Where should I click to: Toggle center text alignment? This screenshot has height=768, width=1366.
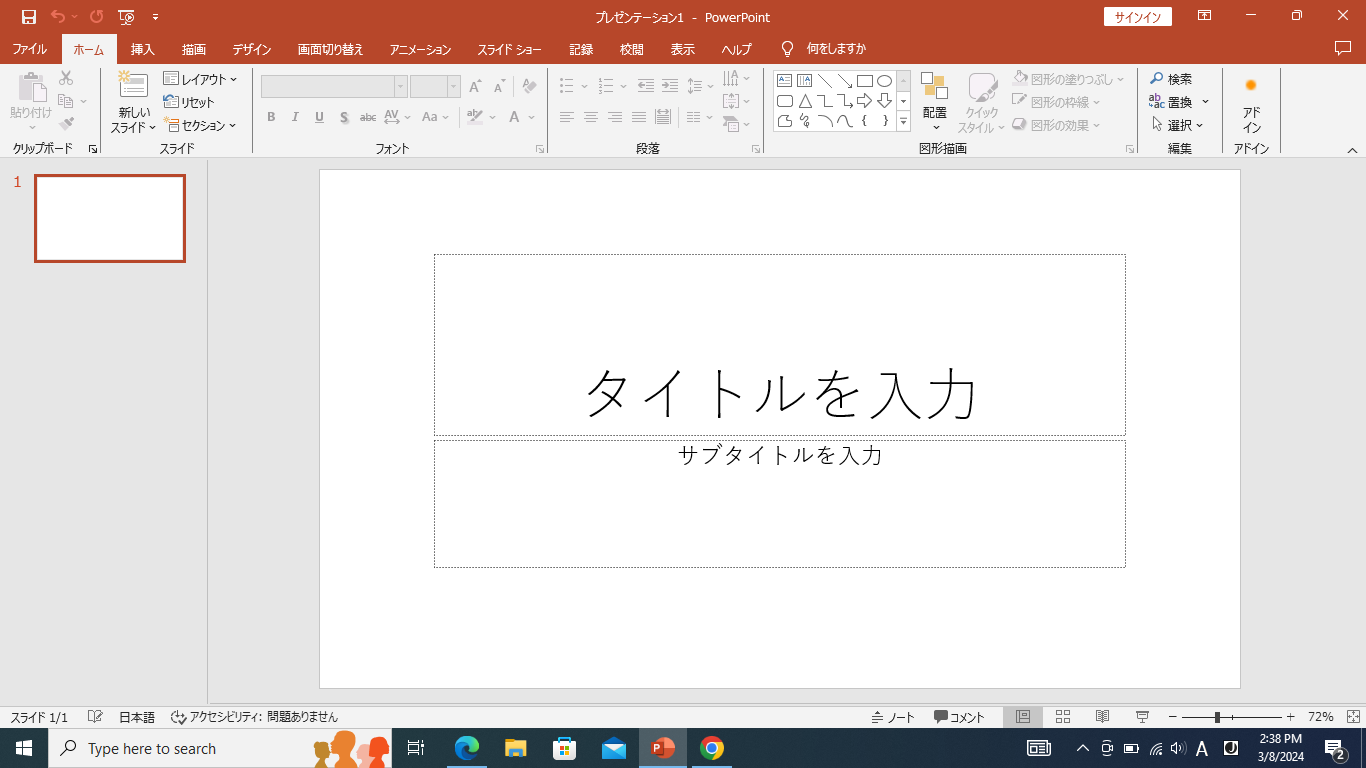[591, 117]
